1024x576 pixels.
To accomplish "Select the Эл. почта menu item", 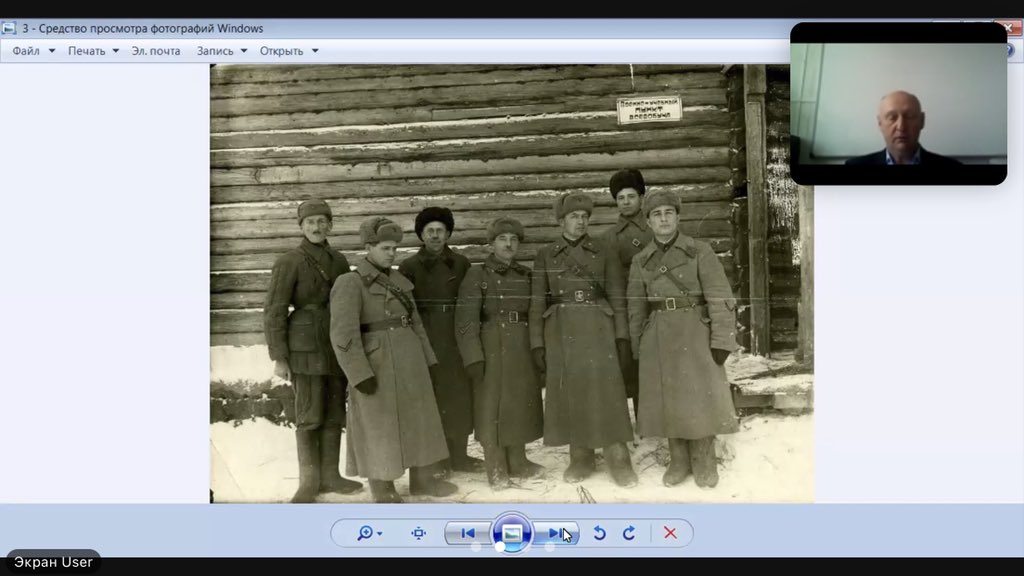I will [x=156, y=51].
